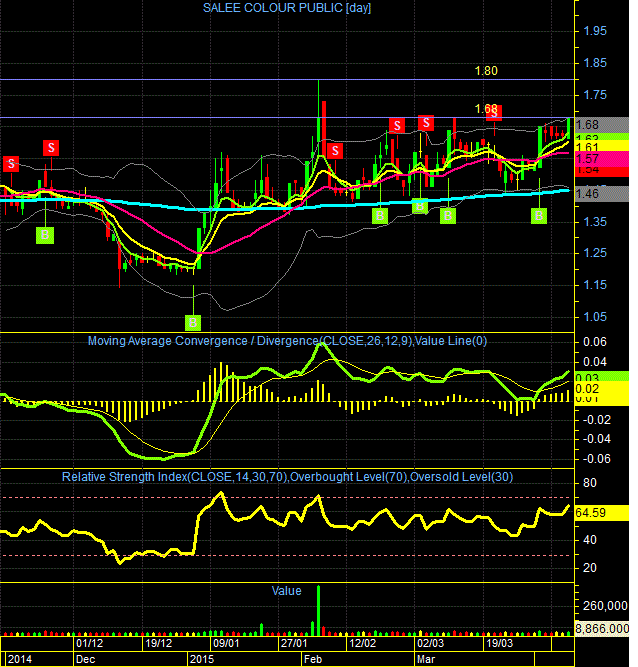
Task: Click the SALEE COLOUR PUBLIC [day] chart title
Action: [x=287, y=8]
